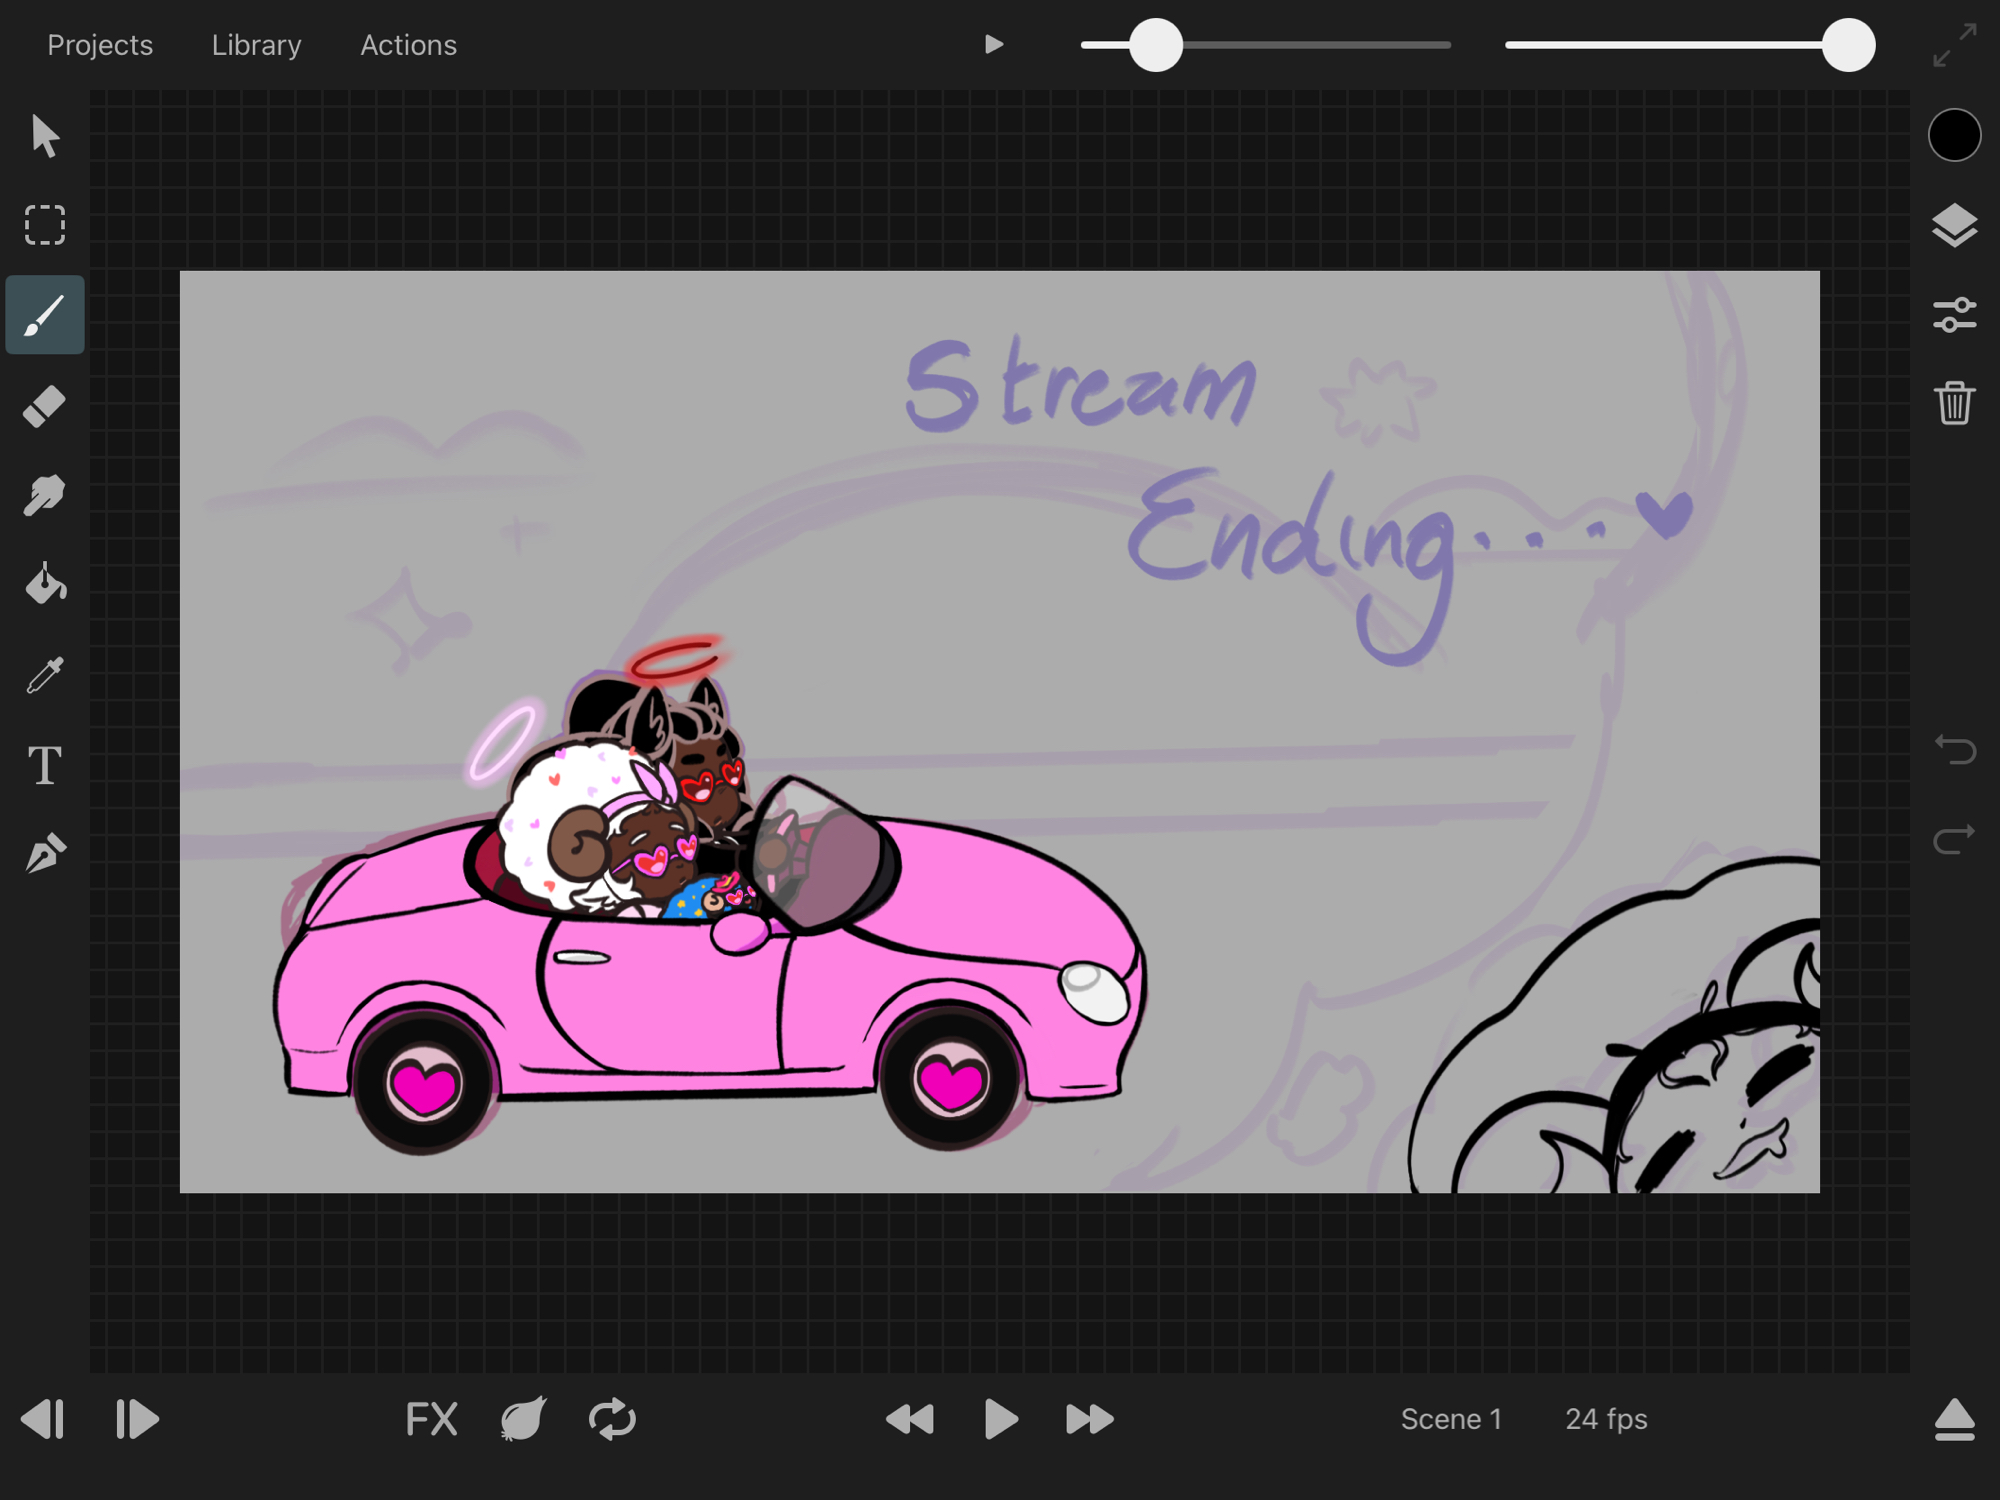2000x1500 pixels.
Task: Select the Pen vector tool
Action: 45,853
